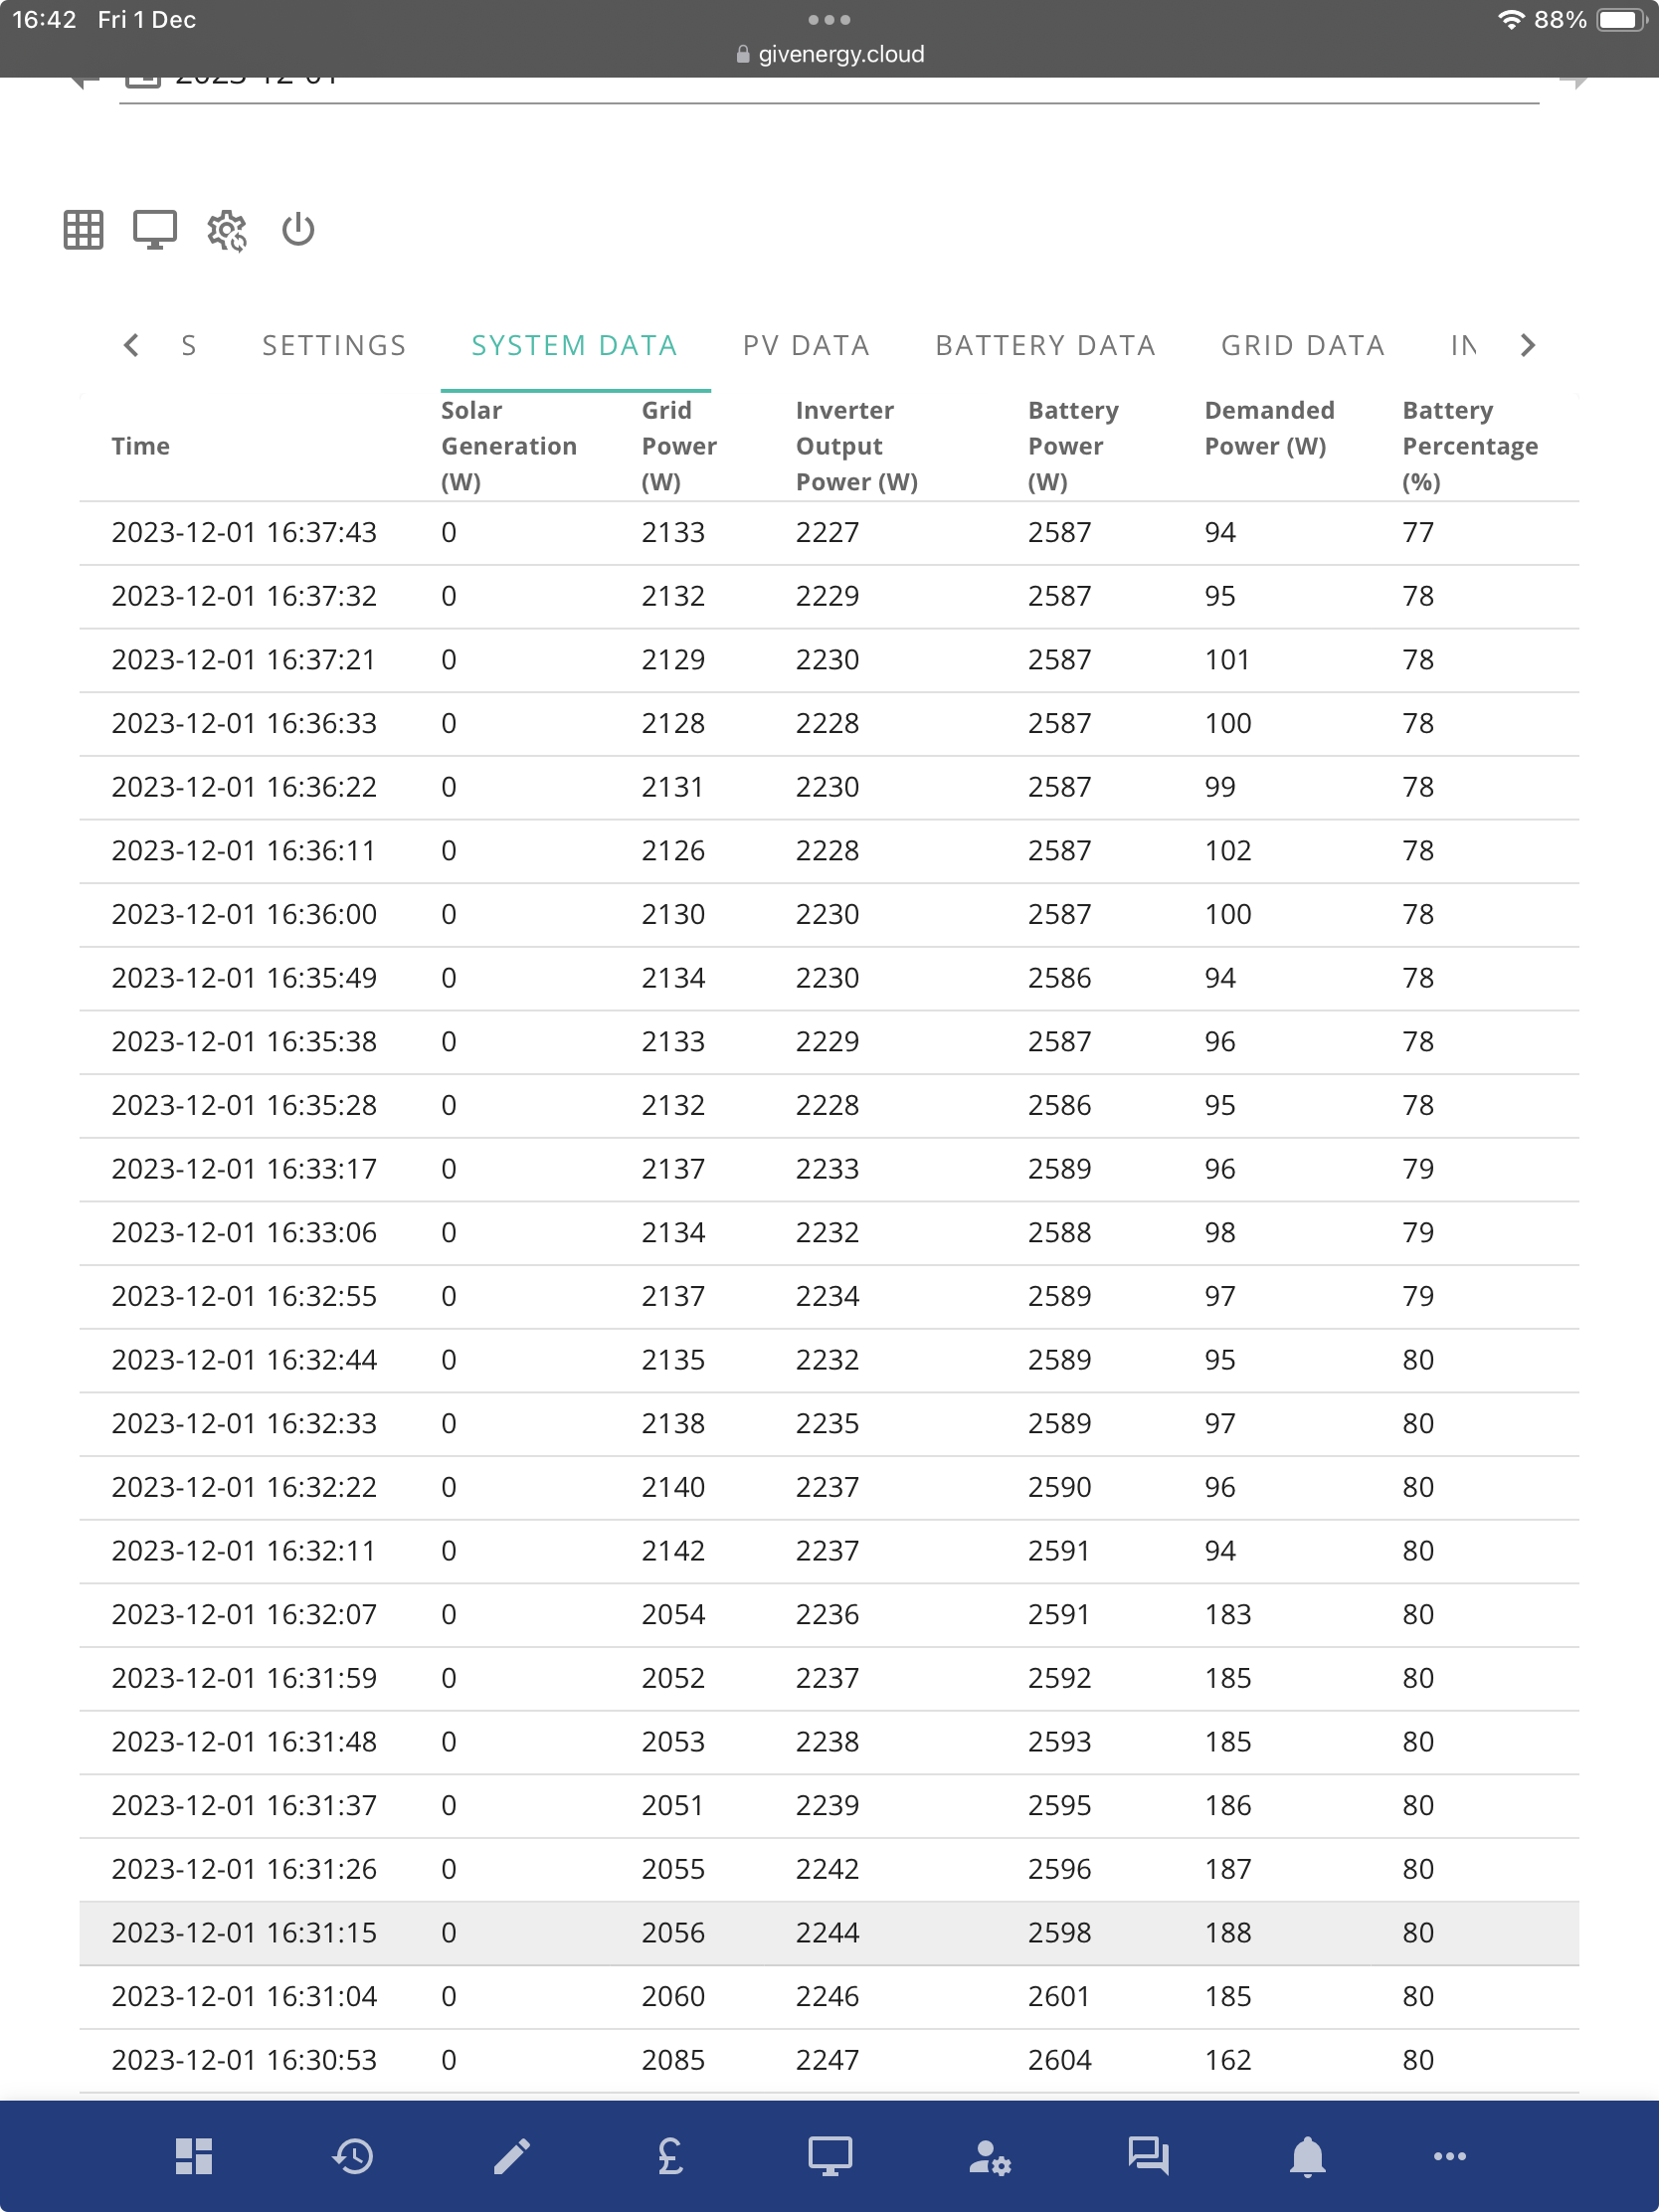Show next tabs with right chevron
The width and height of the screenshot is (1659, 2212).
click(1527, 345)
